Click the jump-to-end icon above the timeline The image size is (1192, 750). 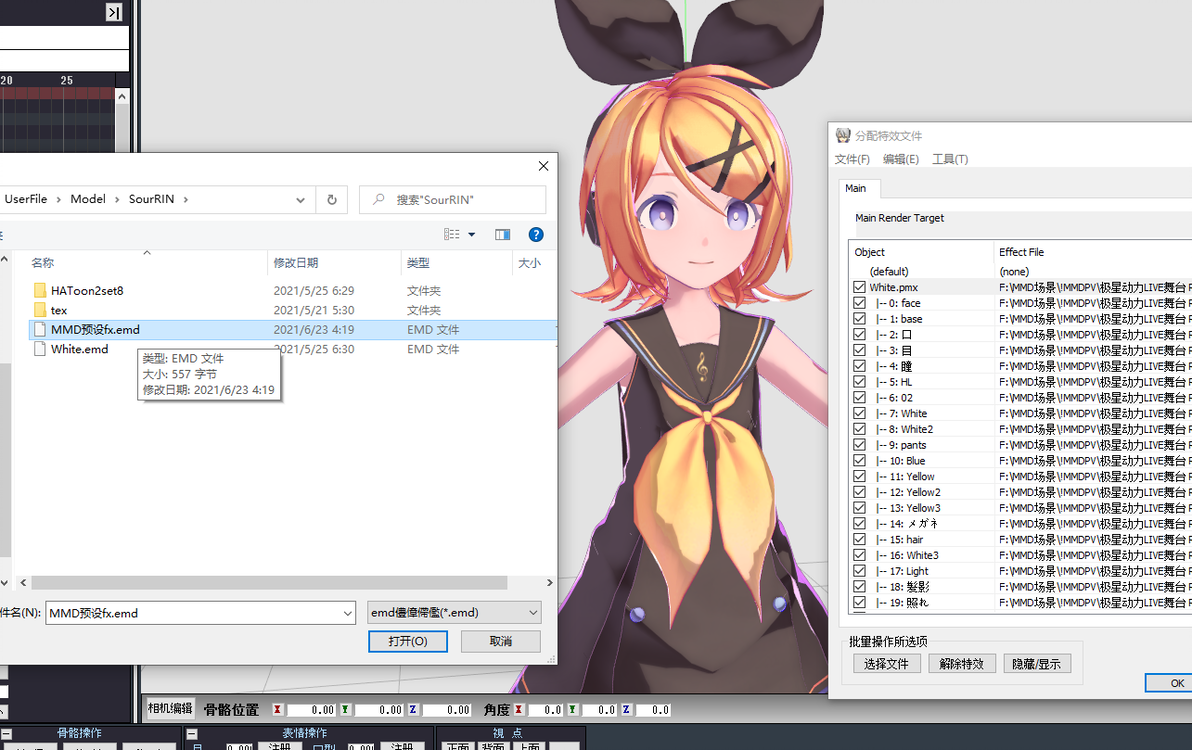coord(113,12)
